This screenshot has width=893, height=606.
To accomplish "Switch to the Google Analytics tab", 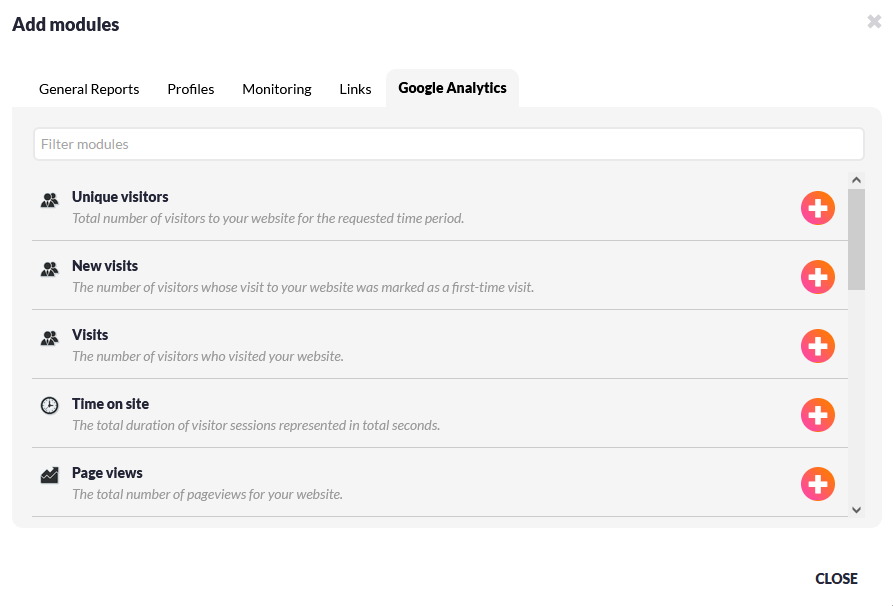I will click(452, 88).
